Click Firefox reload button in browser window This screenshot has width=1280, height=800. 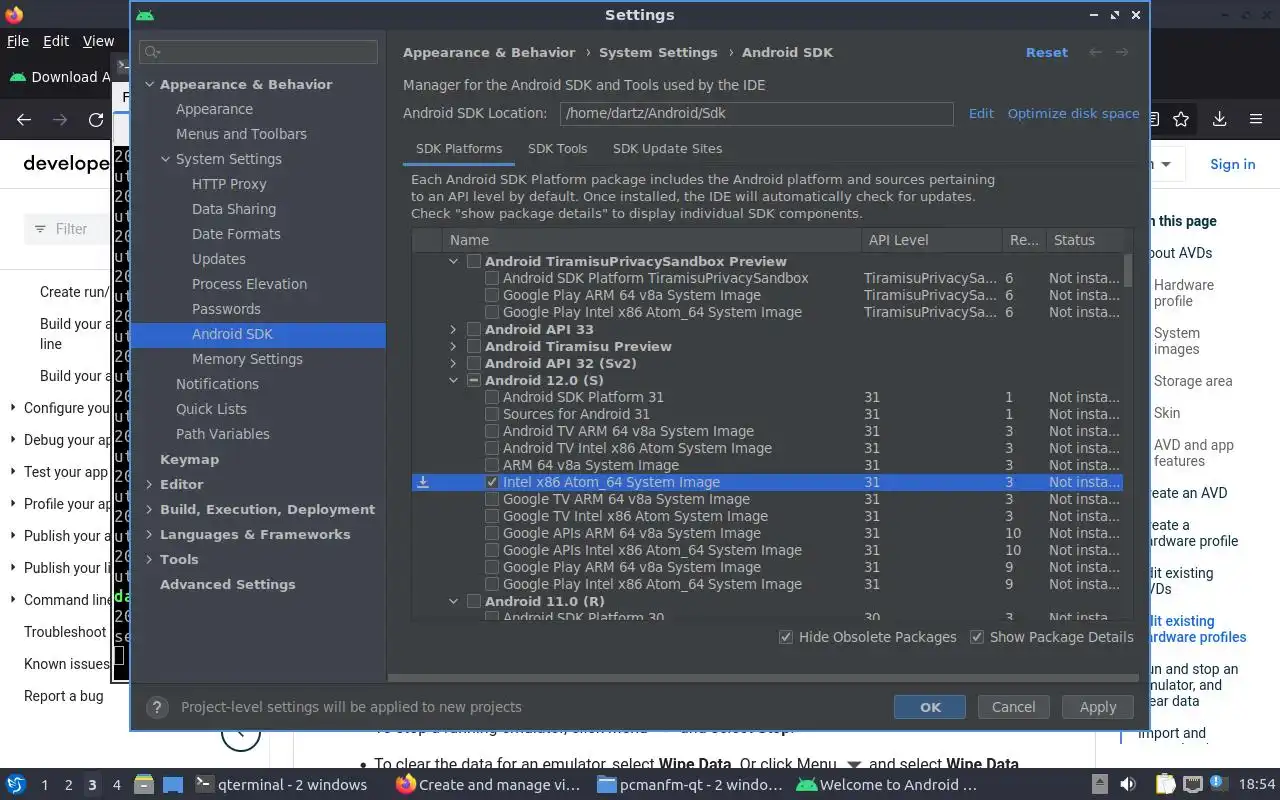pos(96,120)
